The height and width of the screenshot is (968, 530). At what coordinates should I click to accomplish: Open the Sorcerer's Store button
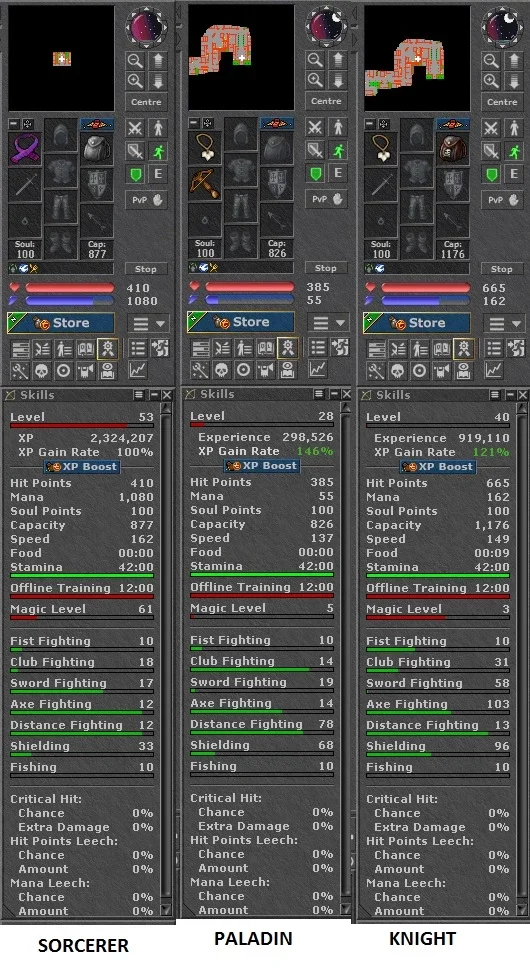(x=60, y=323)
